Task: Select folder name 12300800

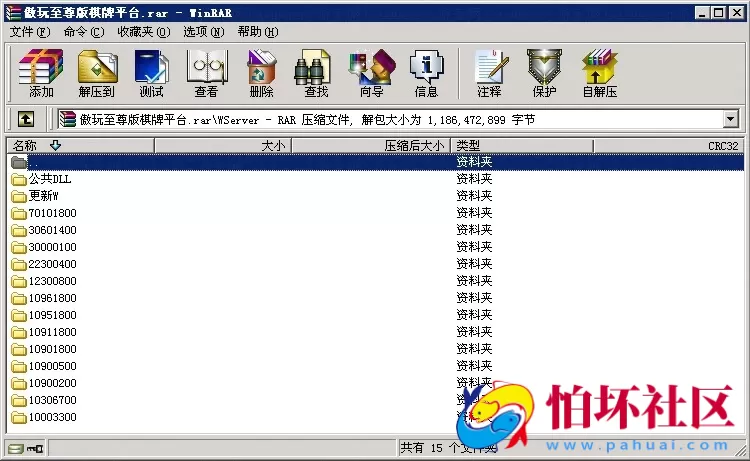Action: tap(53, 281)
